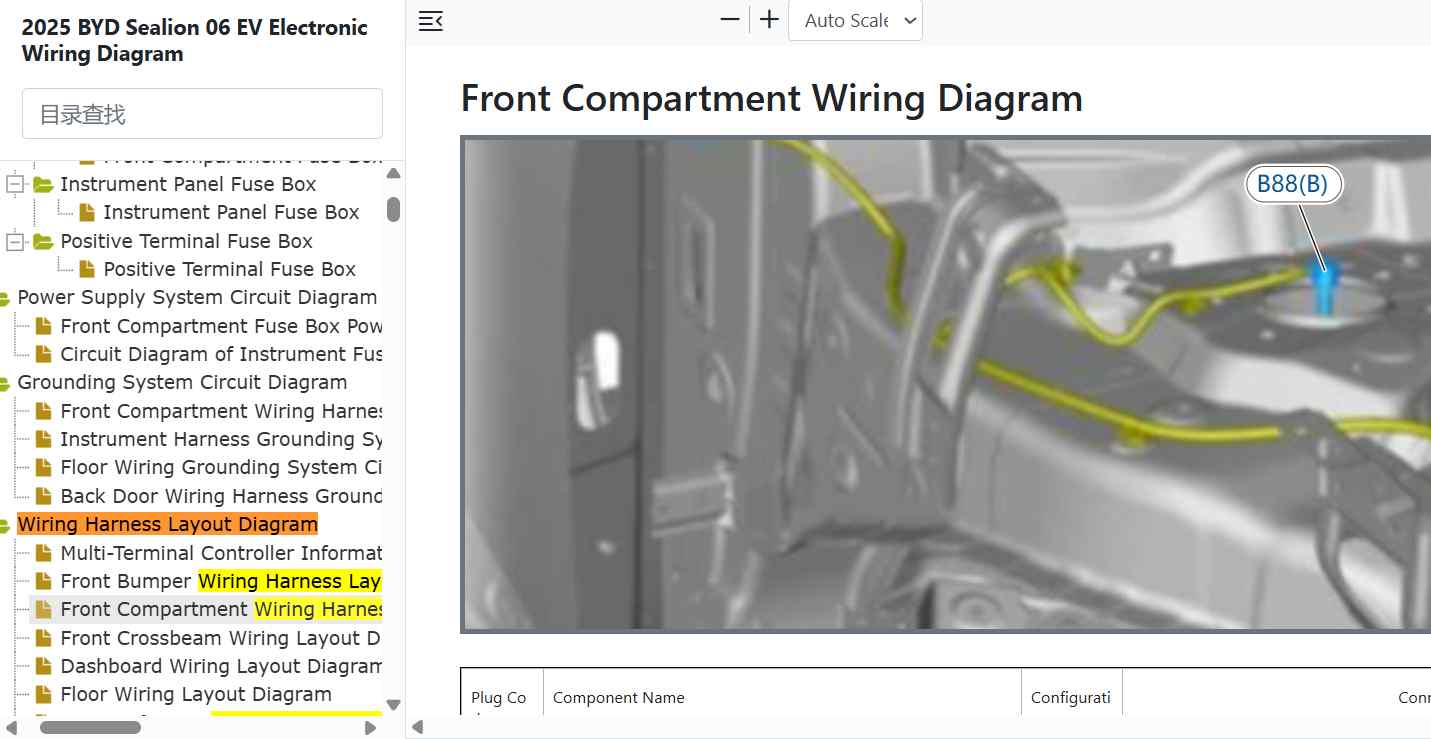The image size is (1431, 739).
Task: Click document icon beside Multi-Terminal Controller item
Action: point(43,553)
